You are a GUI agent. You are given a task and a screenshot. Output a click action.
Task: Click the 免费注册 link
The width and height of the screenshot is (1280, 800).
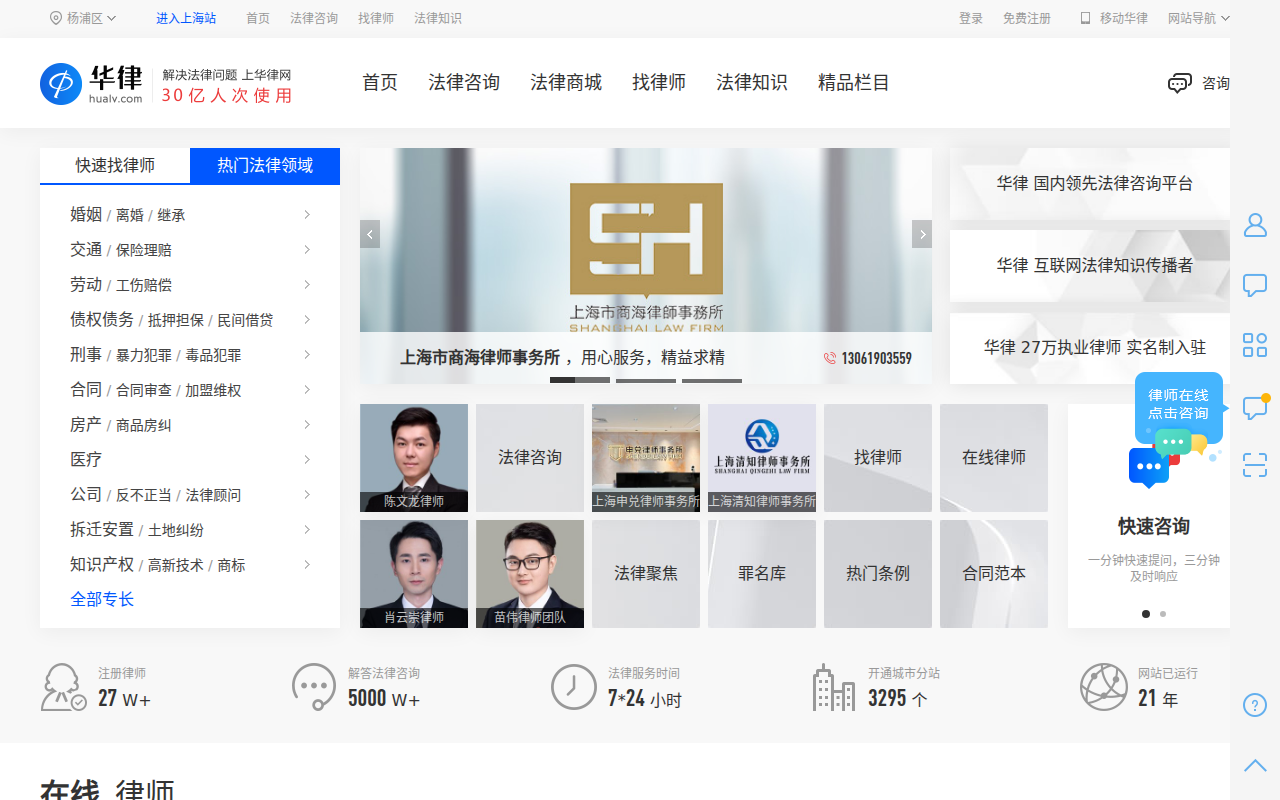[x=1027, y=18]
